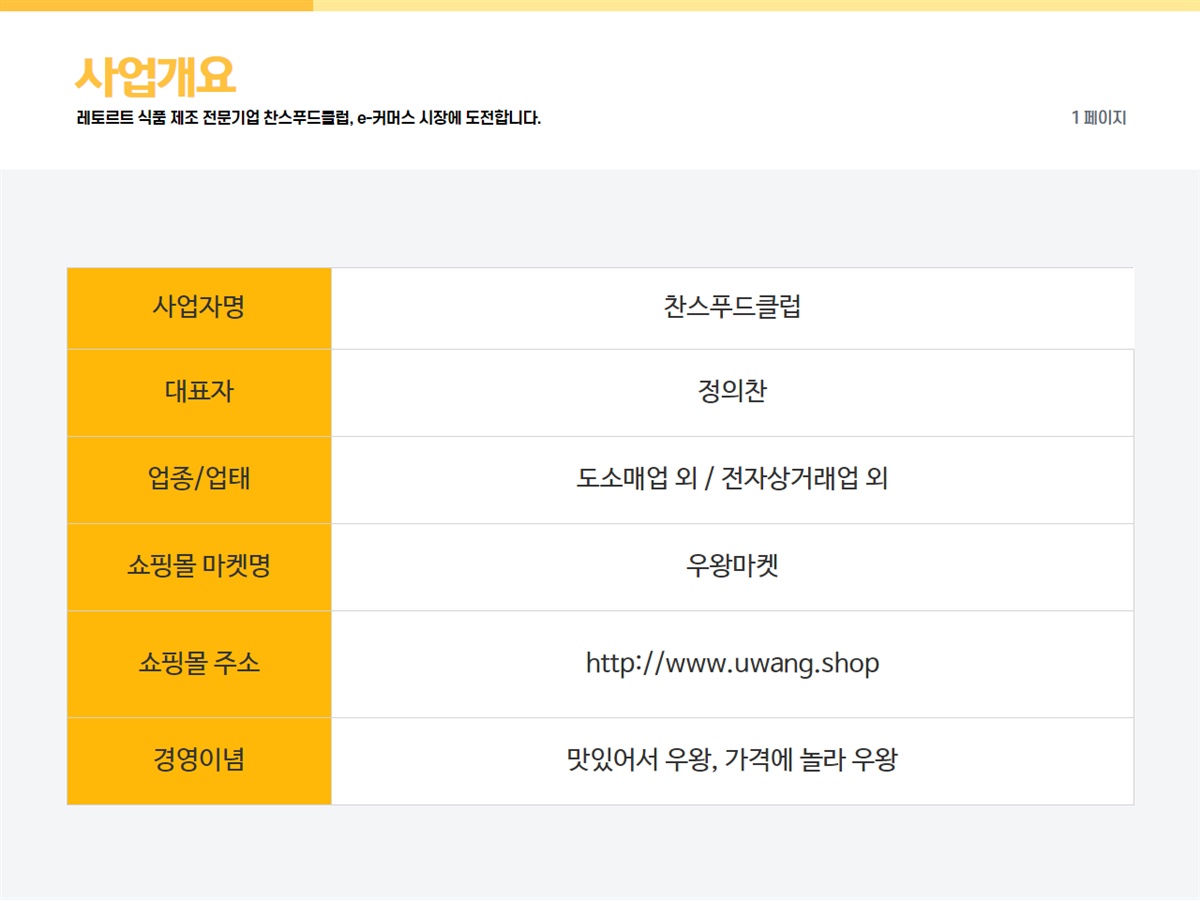Viewport: 1200px width, 900px height.
Task: Click the name 정의찬
Action: pos(732,391)
